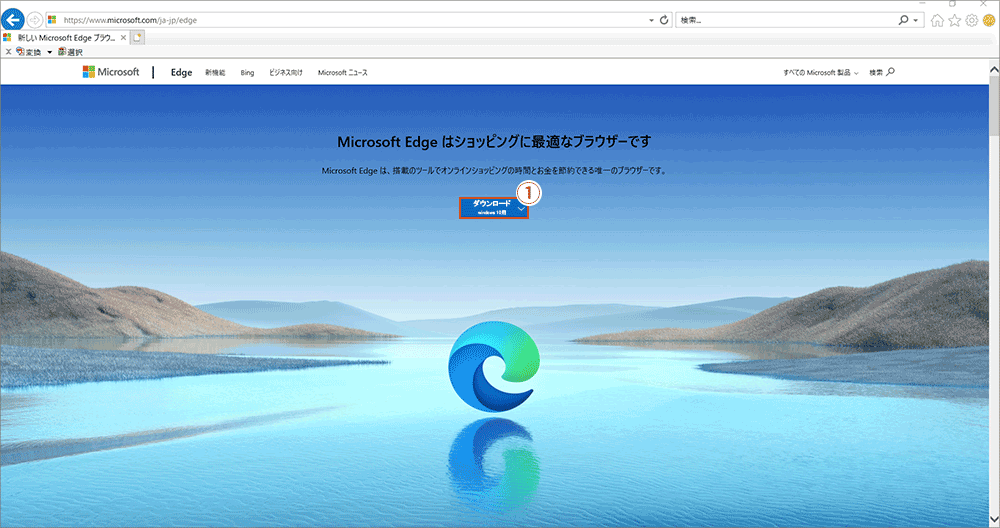Open the address bar autocomplete dropdown arrow

point(651,20)
